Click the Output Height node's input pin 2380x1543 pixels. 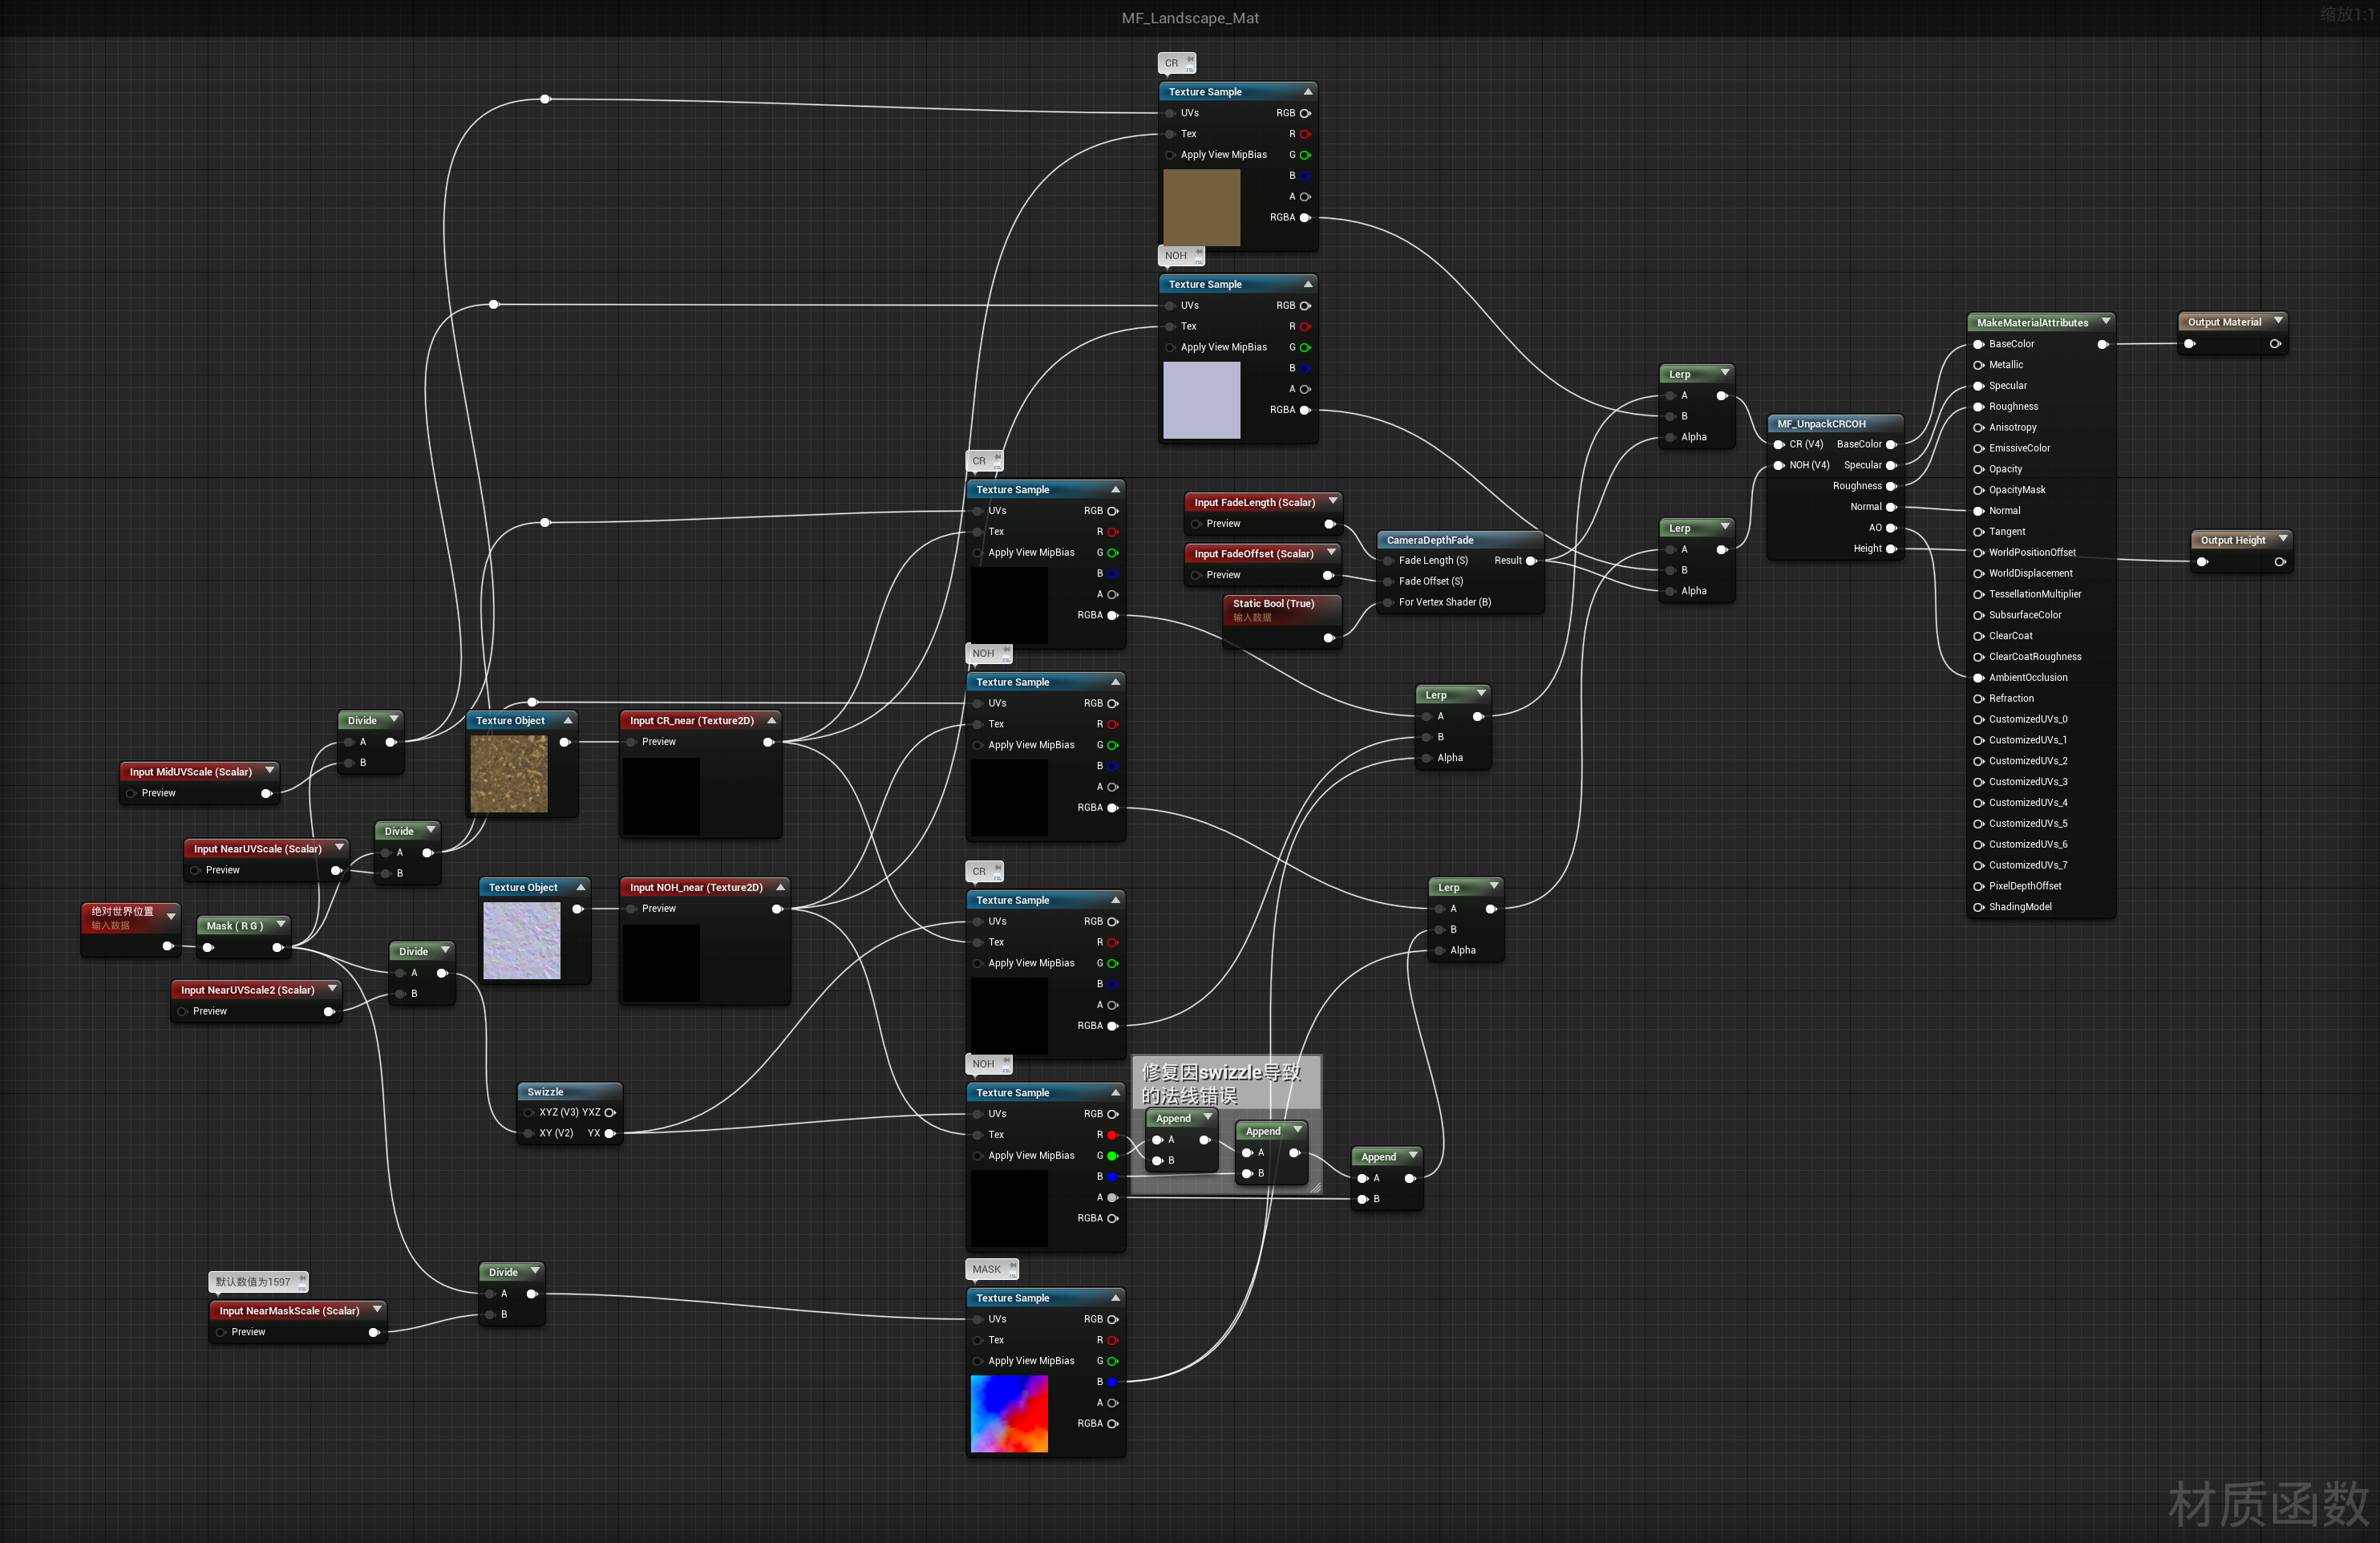tap(2202, 562)
